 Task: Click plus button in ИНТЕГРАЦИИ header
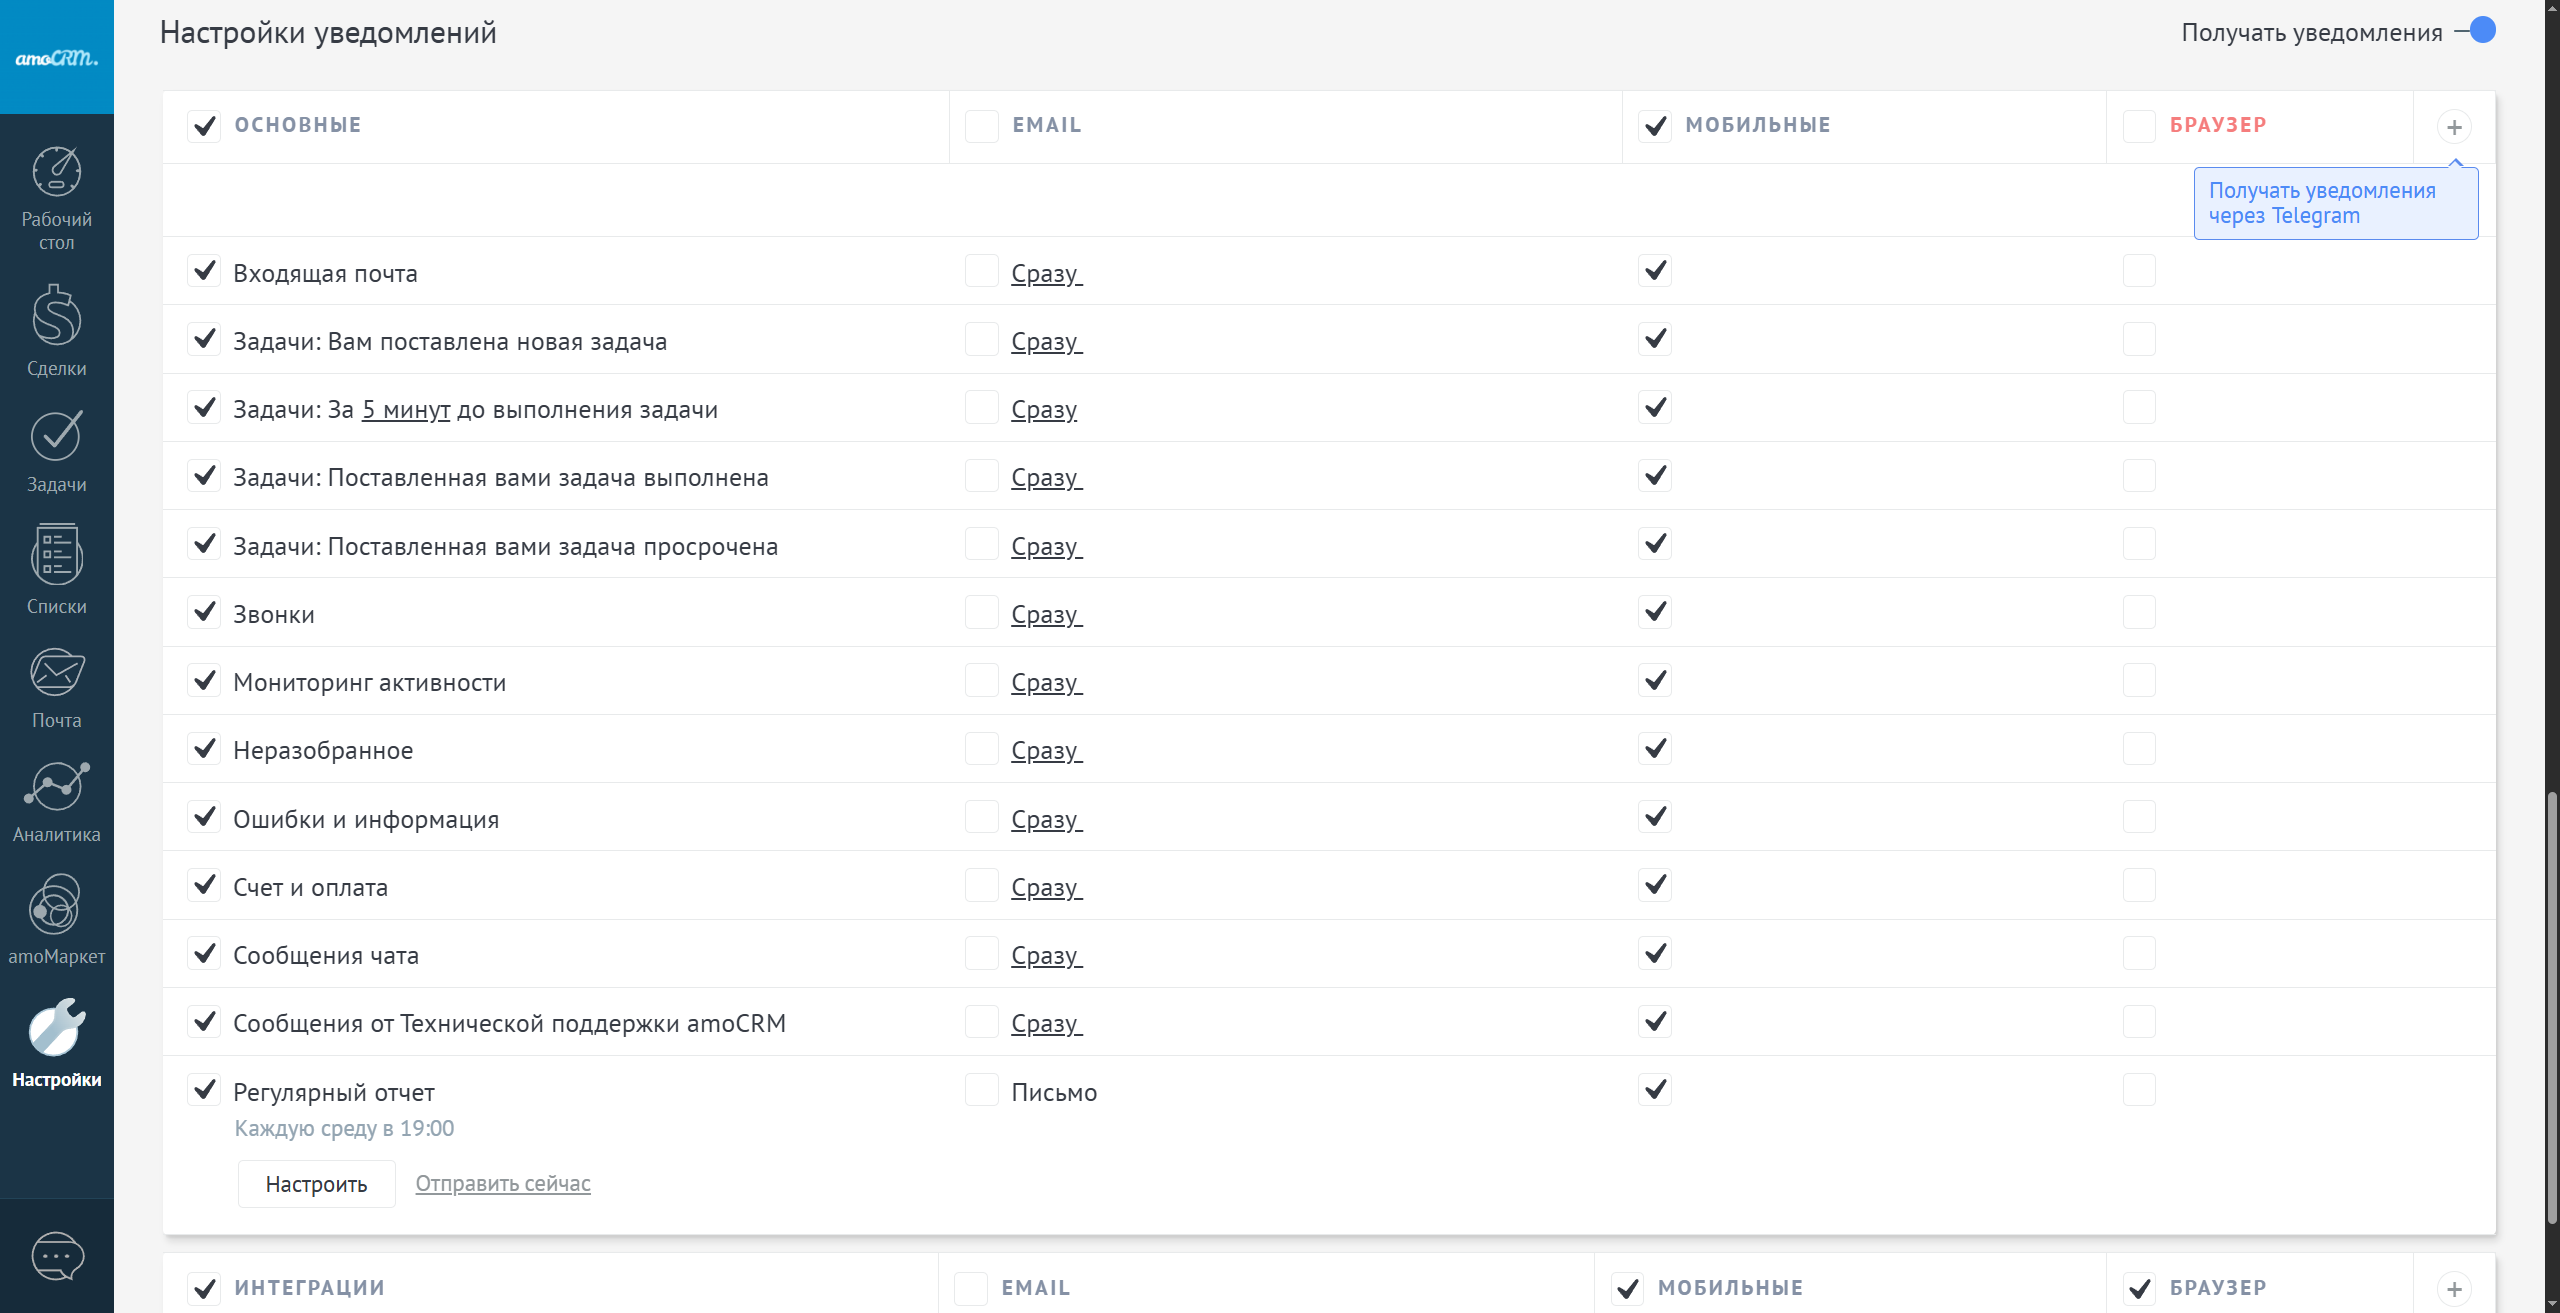pos(2454,1289)
